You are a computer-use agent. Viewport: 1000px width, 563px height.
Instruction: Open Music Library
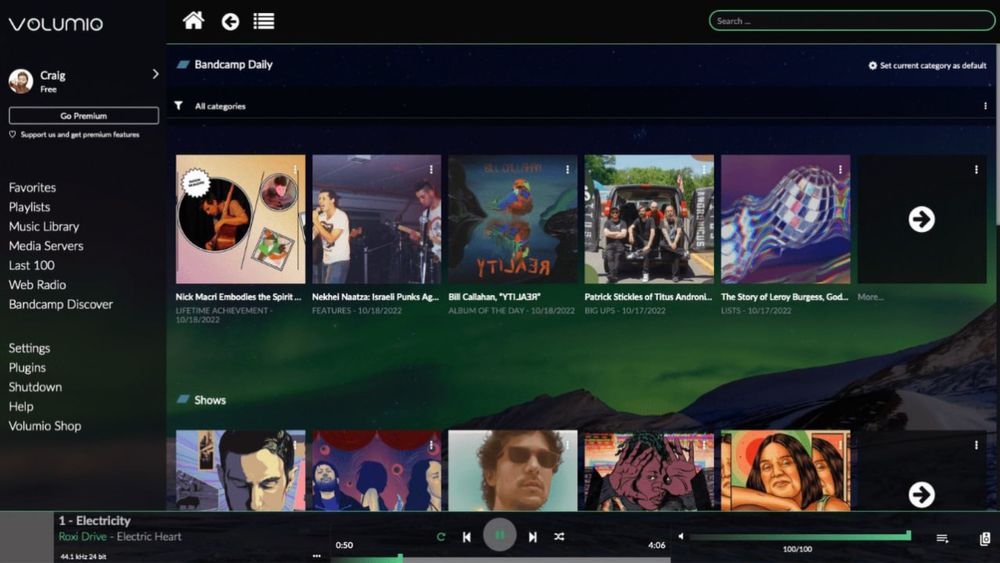click(x=44, y=226)
